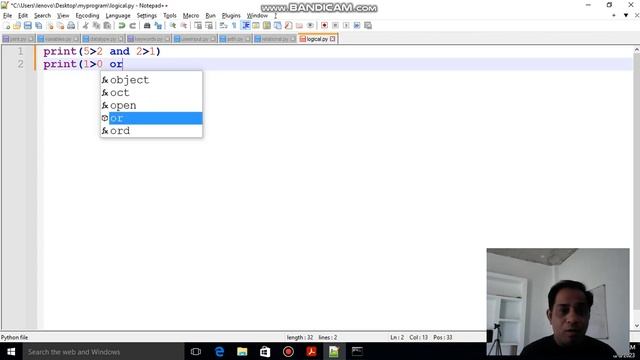Click the Save Recorded Macro icon
640x360 pixels.
click(x=368, y=26)
